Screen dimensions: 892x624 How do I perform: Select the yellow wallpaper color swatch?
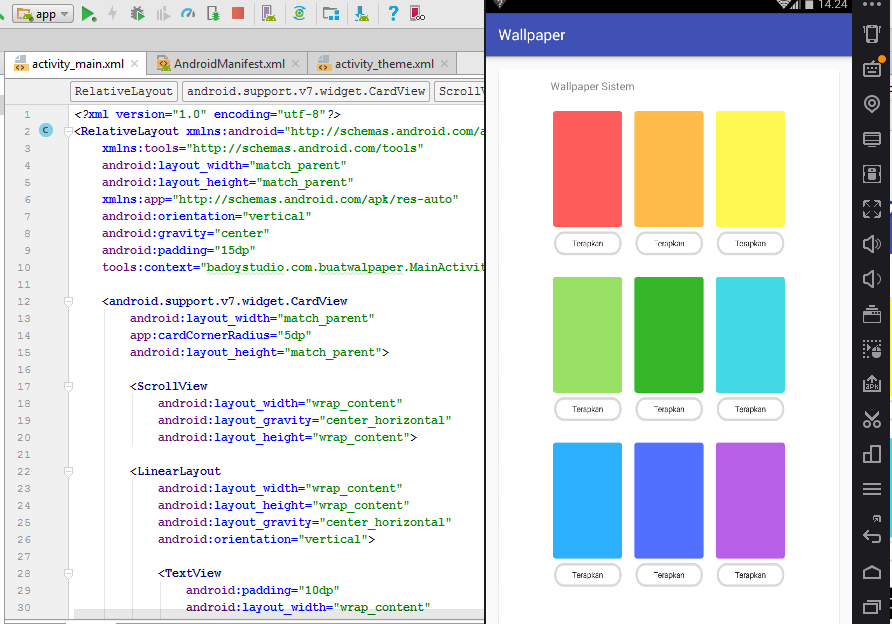[750, 169]
